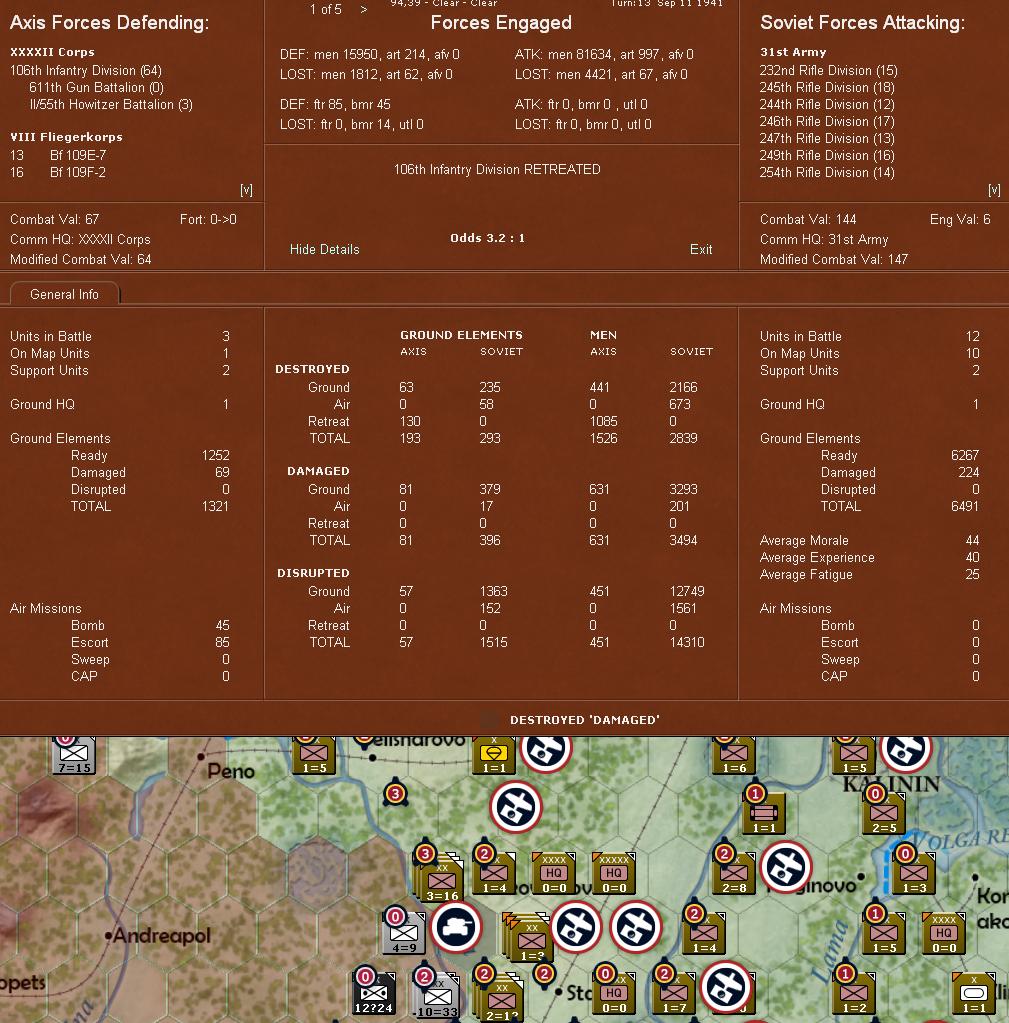Click air battle marker beside the 2=8 counter
The height and width of the screenshot is (1023, 1009).
click(x=786, y=867)
